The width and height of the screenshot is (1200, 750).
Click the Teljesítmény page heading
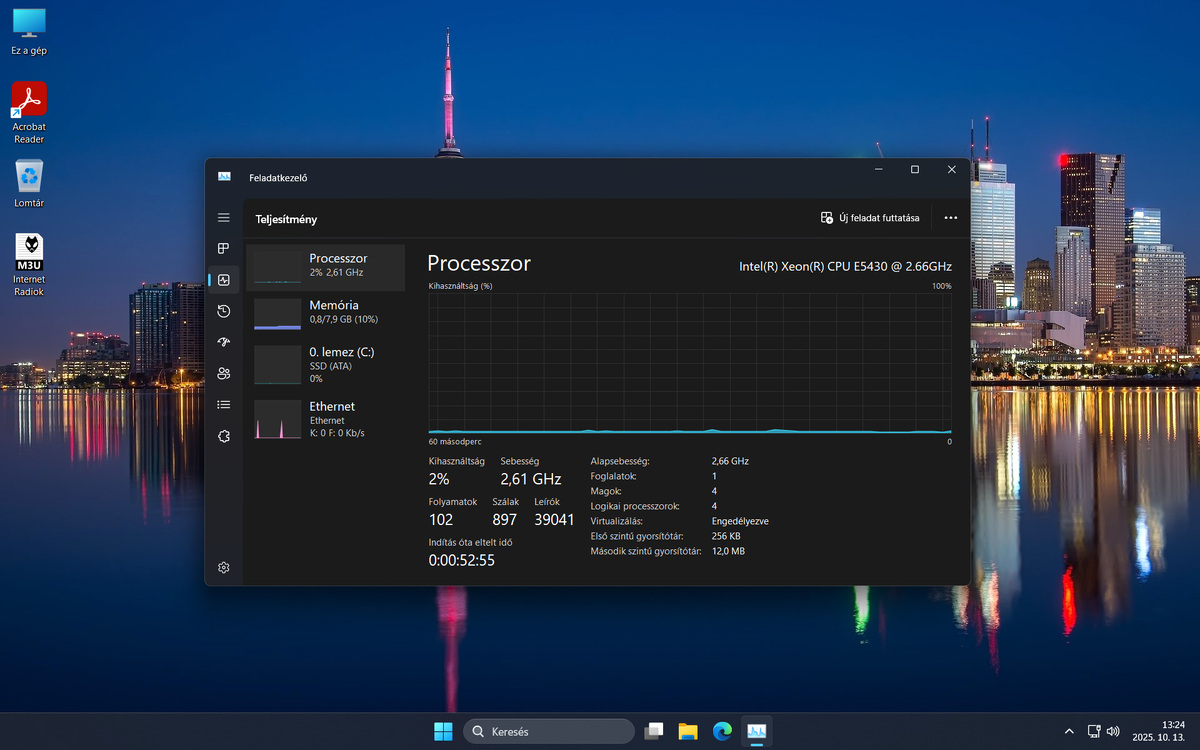click(286, 219)
